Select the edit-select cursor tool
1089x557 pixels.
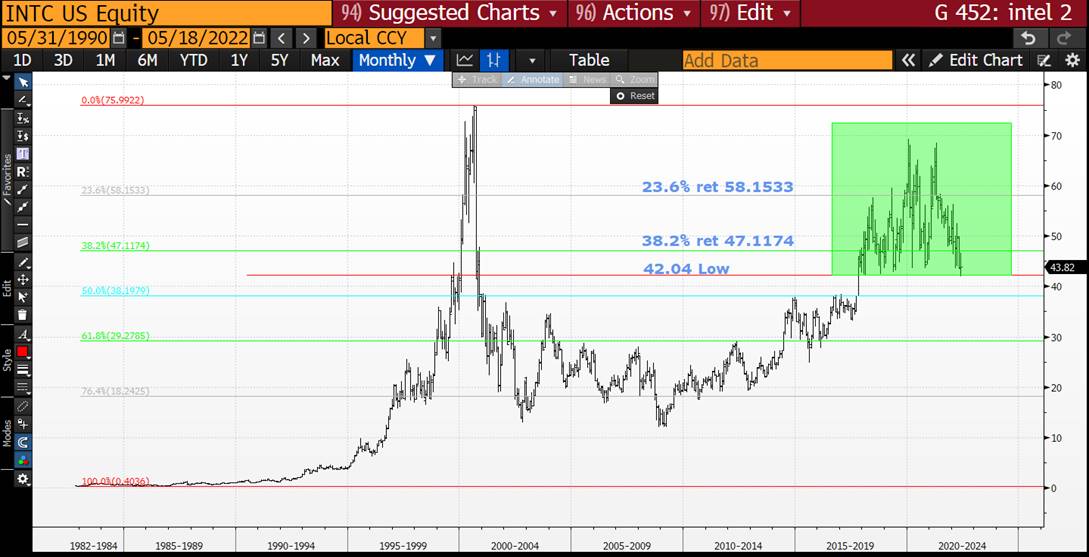point(23,297)
